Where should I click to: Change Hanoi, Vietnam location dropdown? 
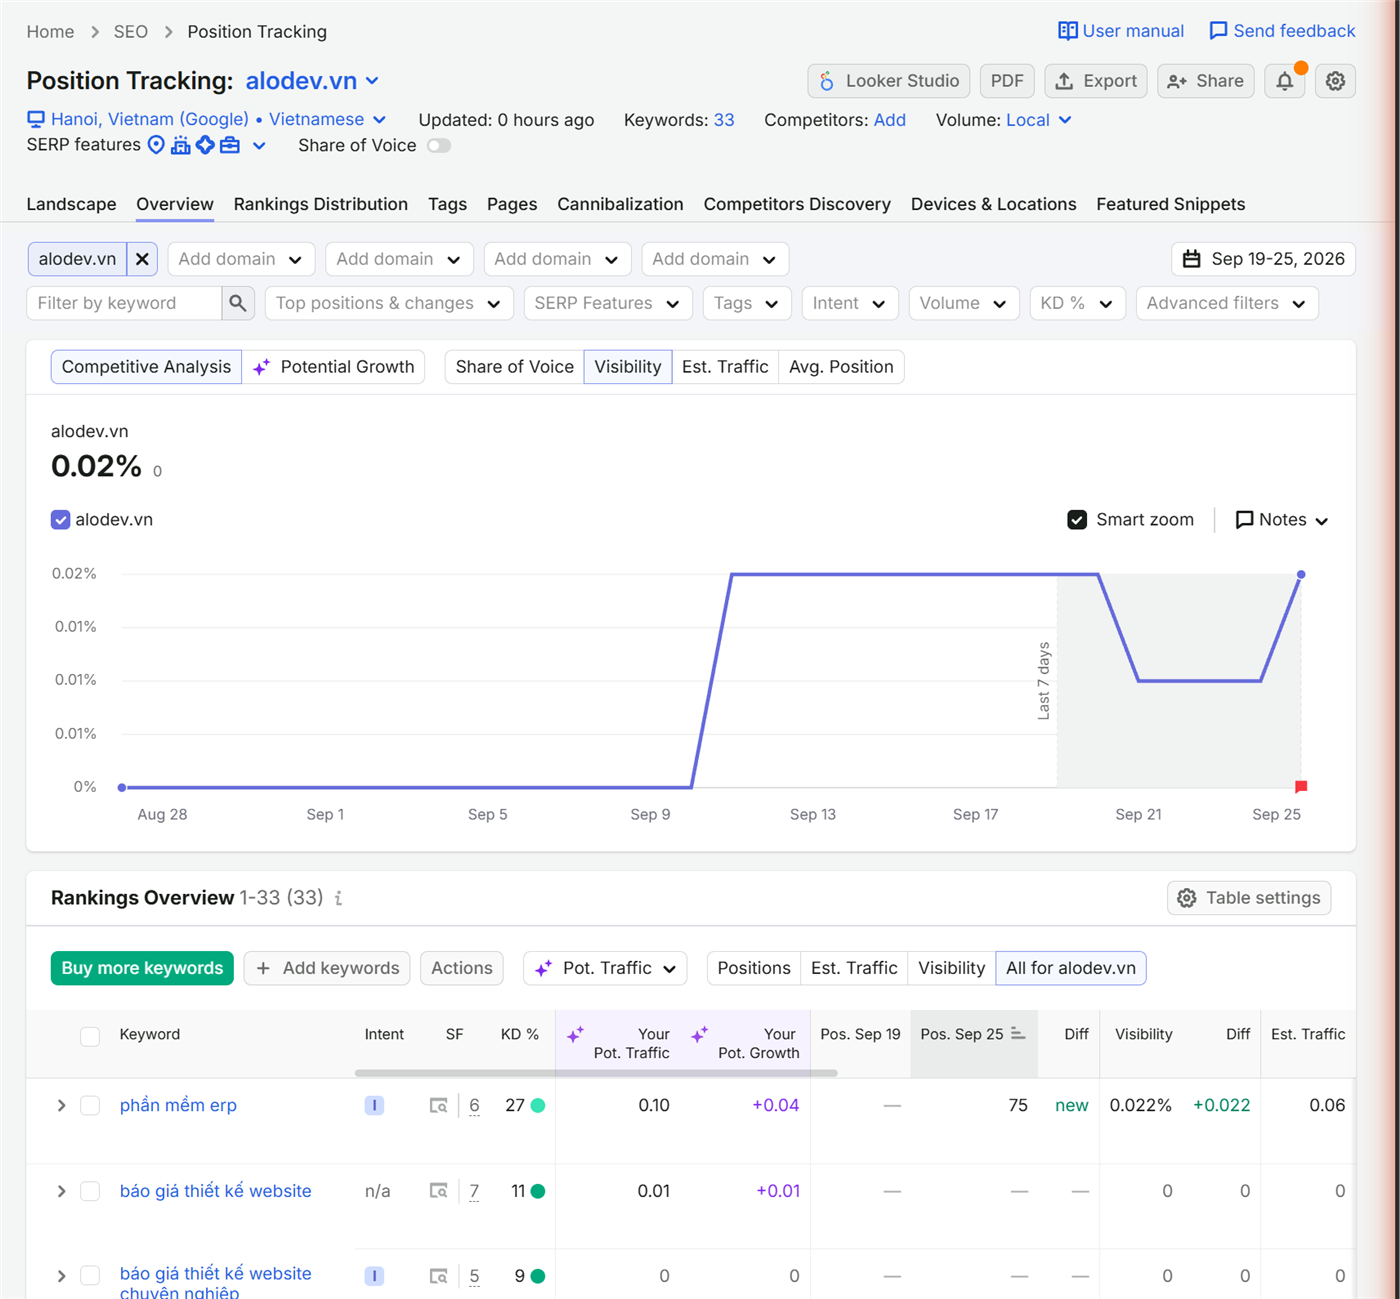pyautogui.click(x=207, y=120)
